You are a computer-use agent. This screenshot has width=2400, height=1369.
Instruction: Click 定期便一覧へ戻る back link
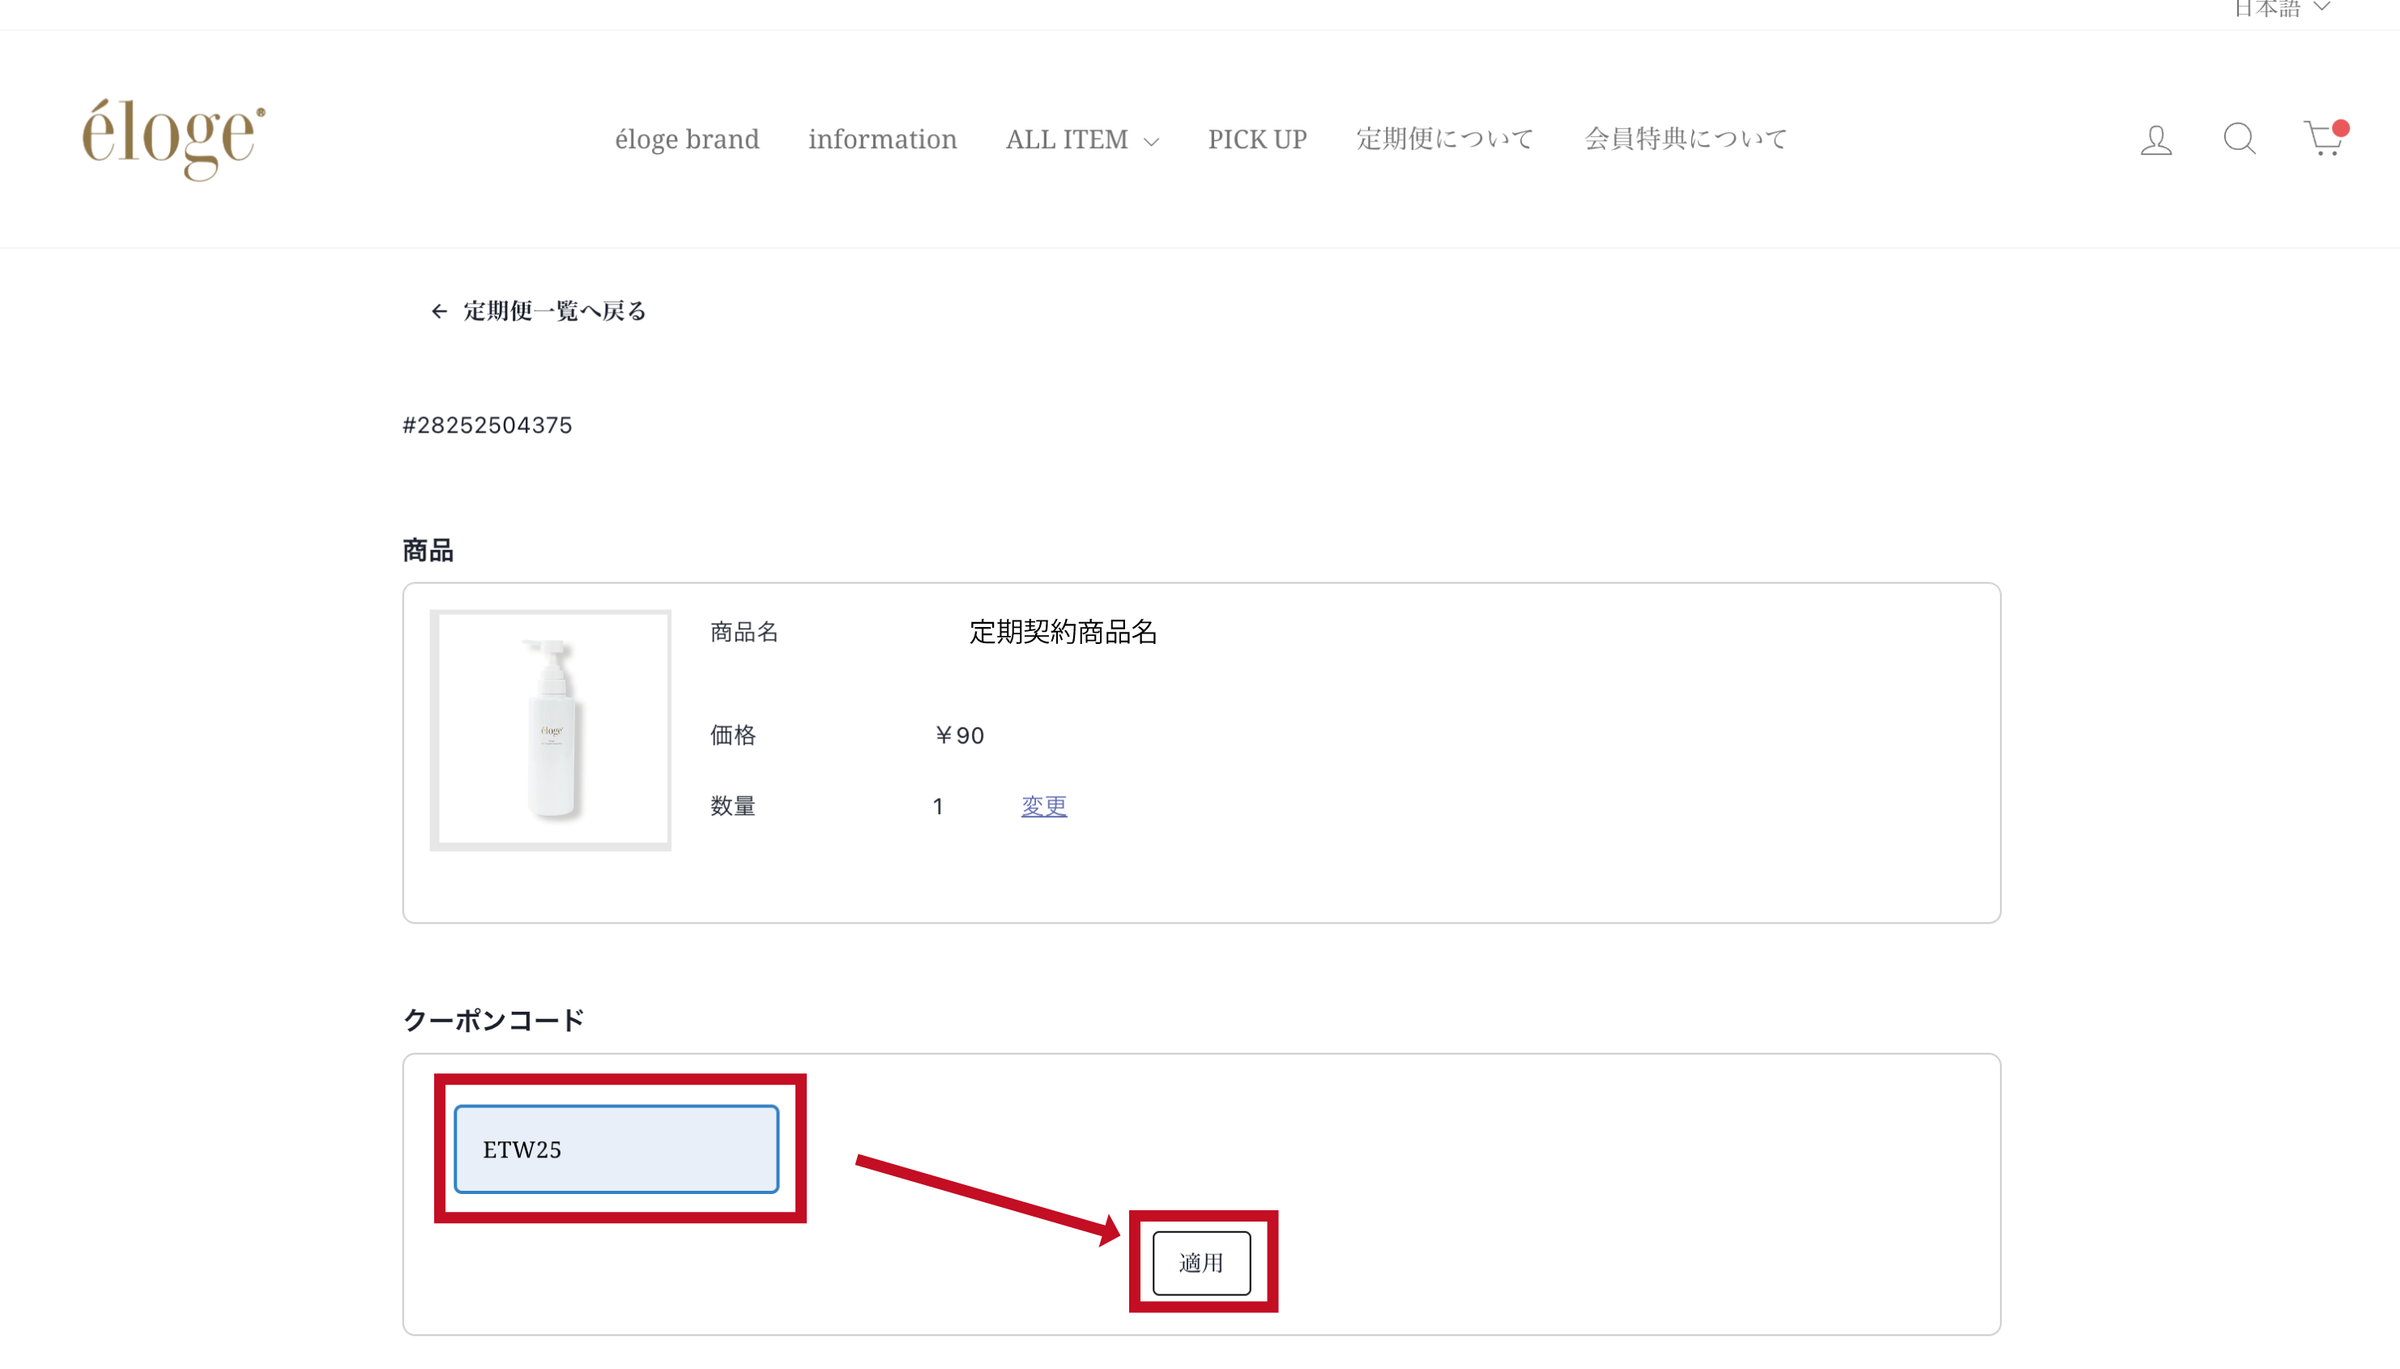coord(554,311)
